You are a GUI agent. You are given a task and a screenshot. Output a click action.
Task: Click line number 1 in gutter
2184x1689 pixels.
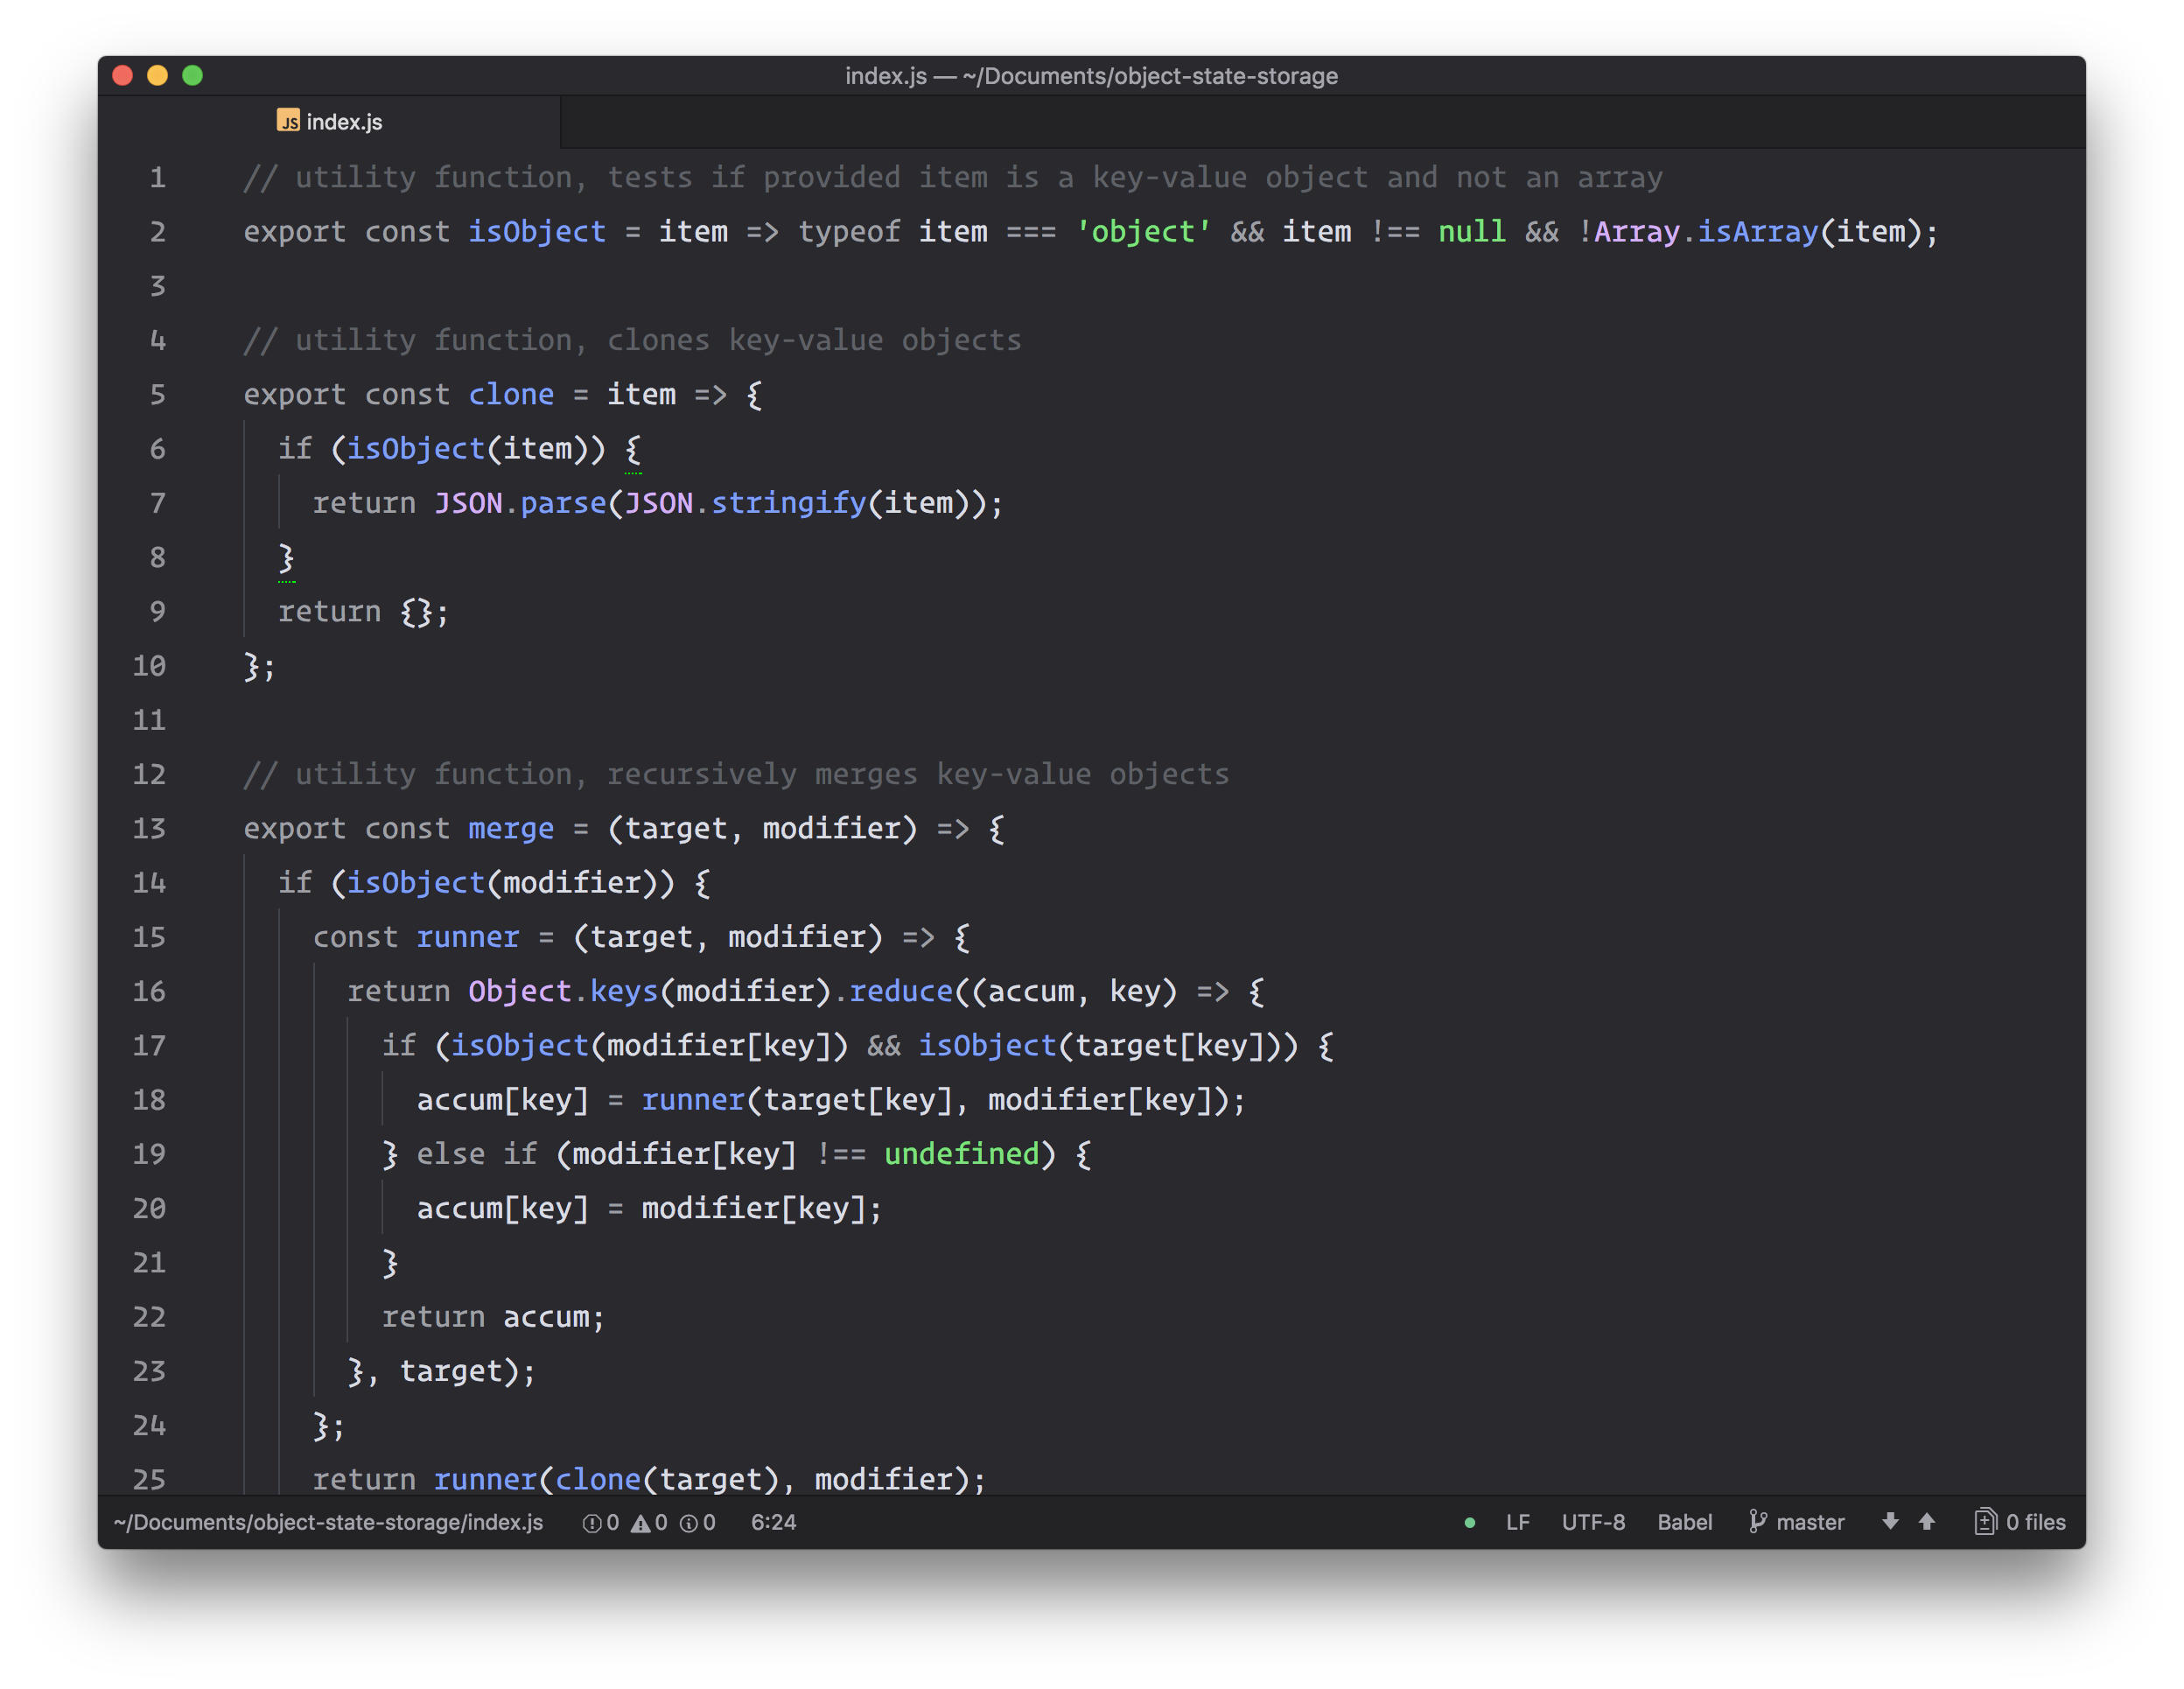click(x=157, y=178)
